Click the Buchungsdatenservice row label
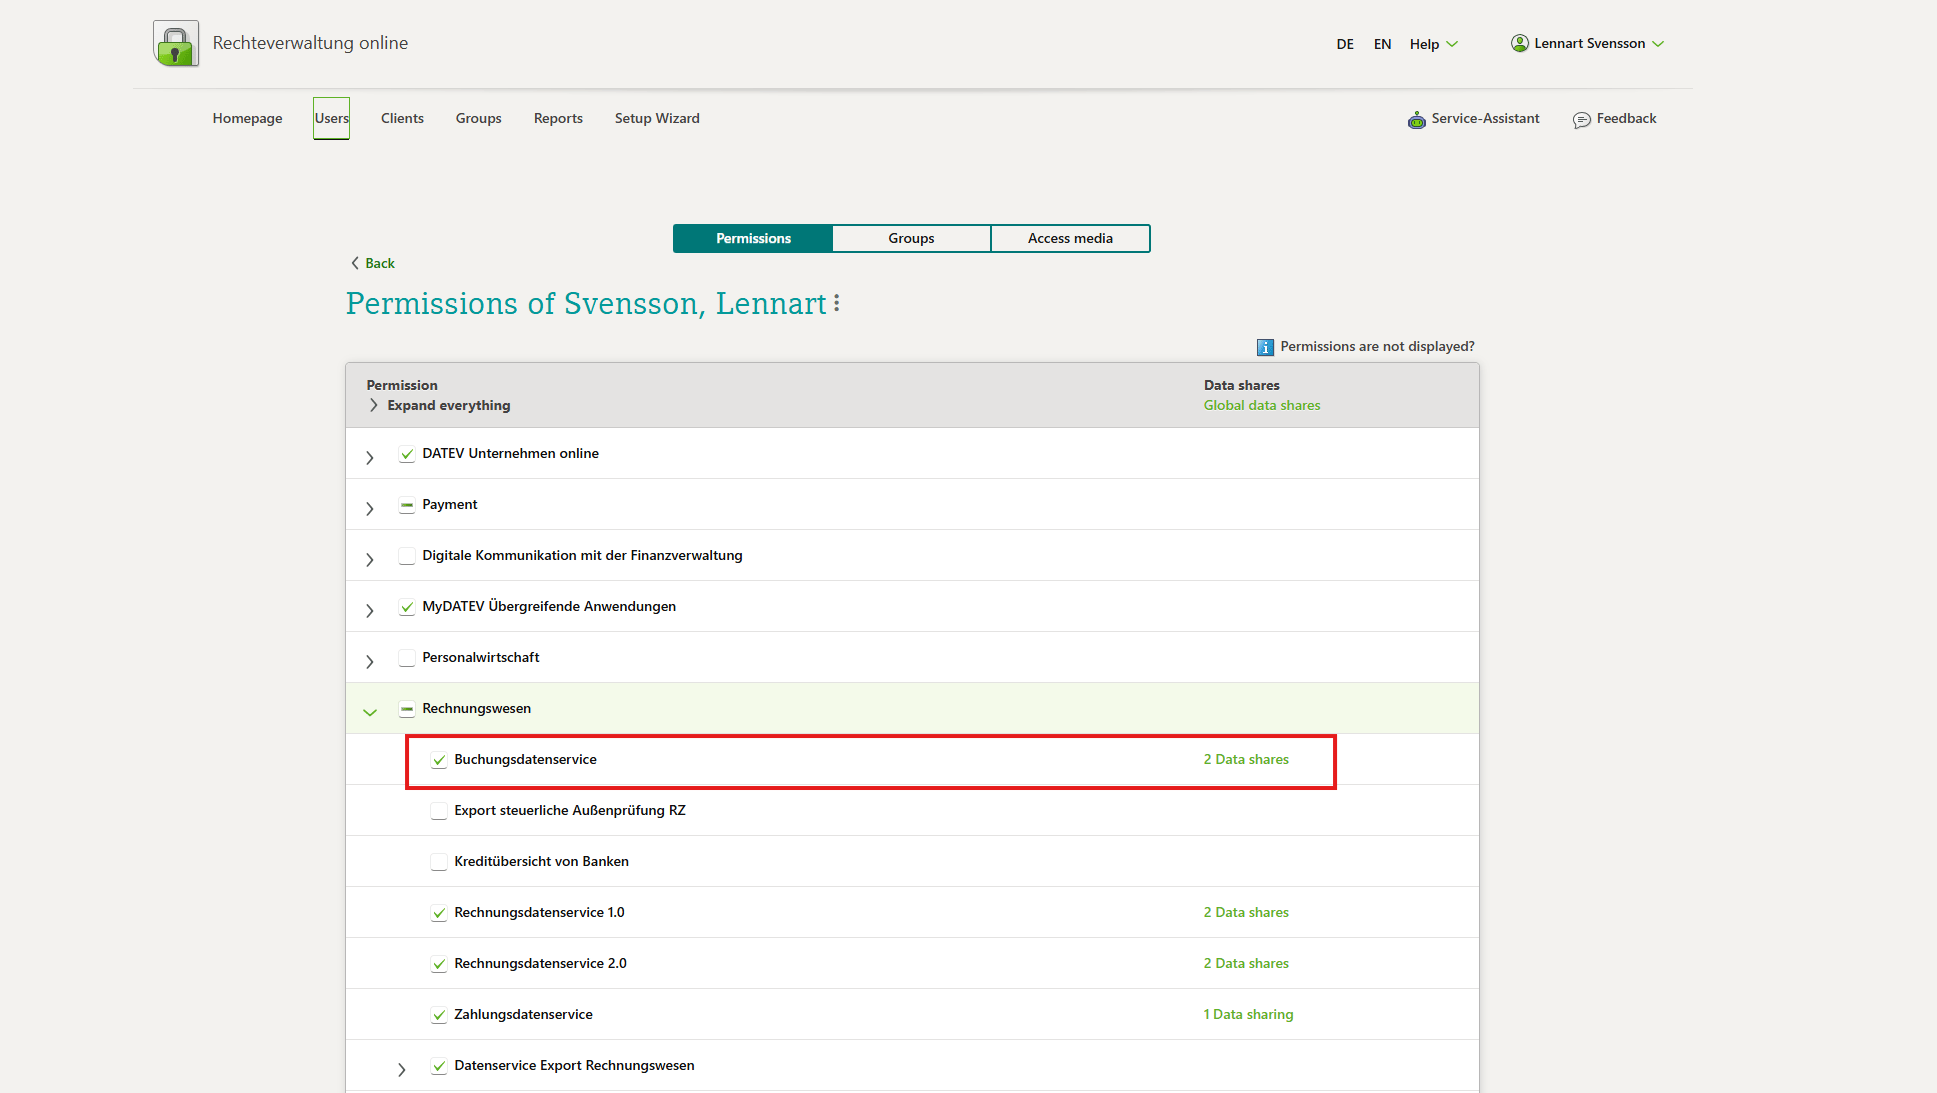The image size is (1937, 1093). point(525,759)
